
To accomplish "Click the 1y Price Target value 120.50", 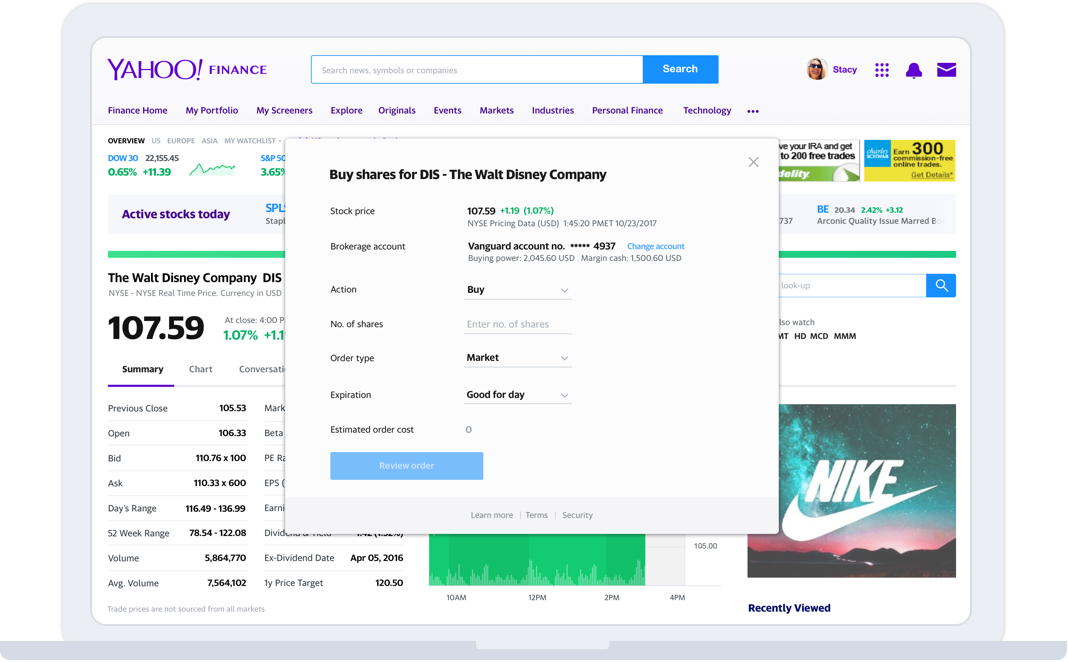I will click(389, 583).
